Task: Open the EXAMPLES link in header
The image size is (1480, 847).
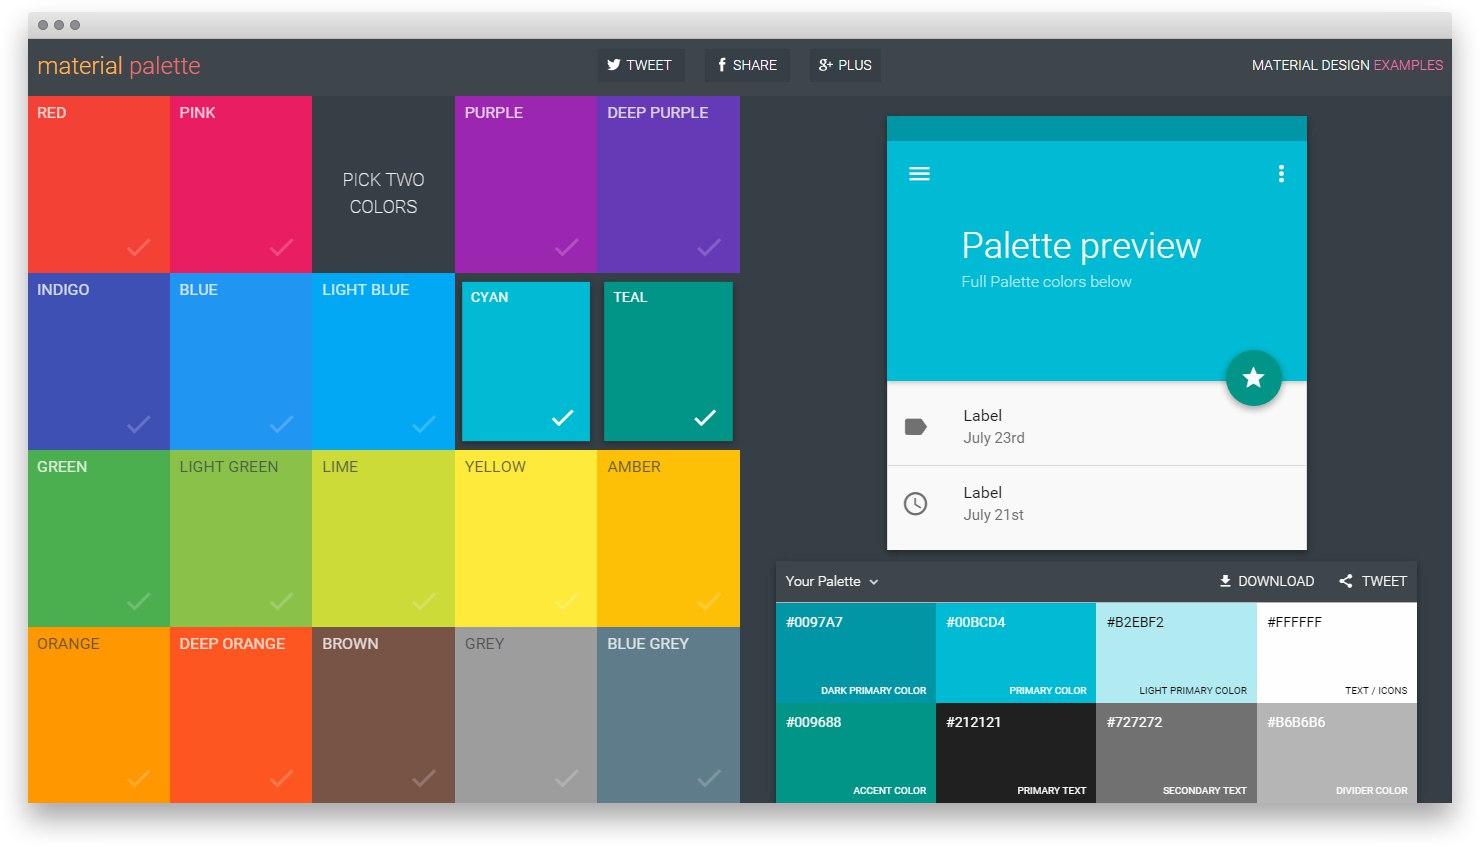Action: point(1408,65)
